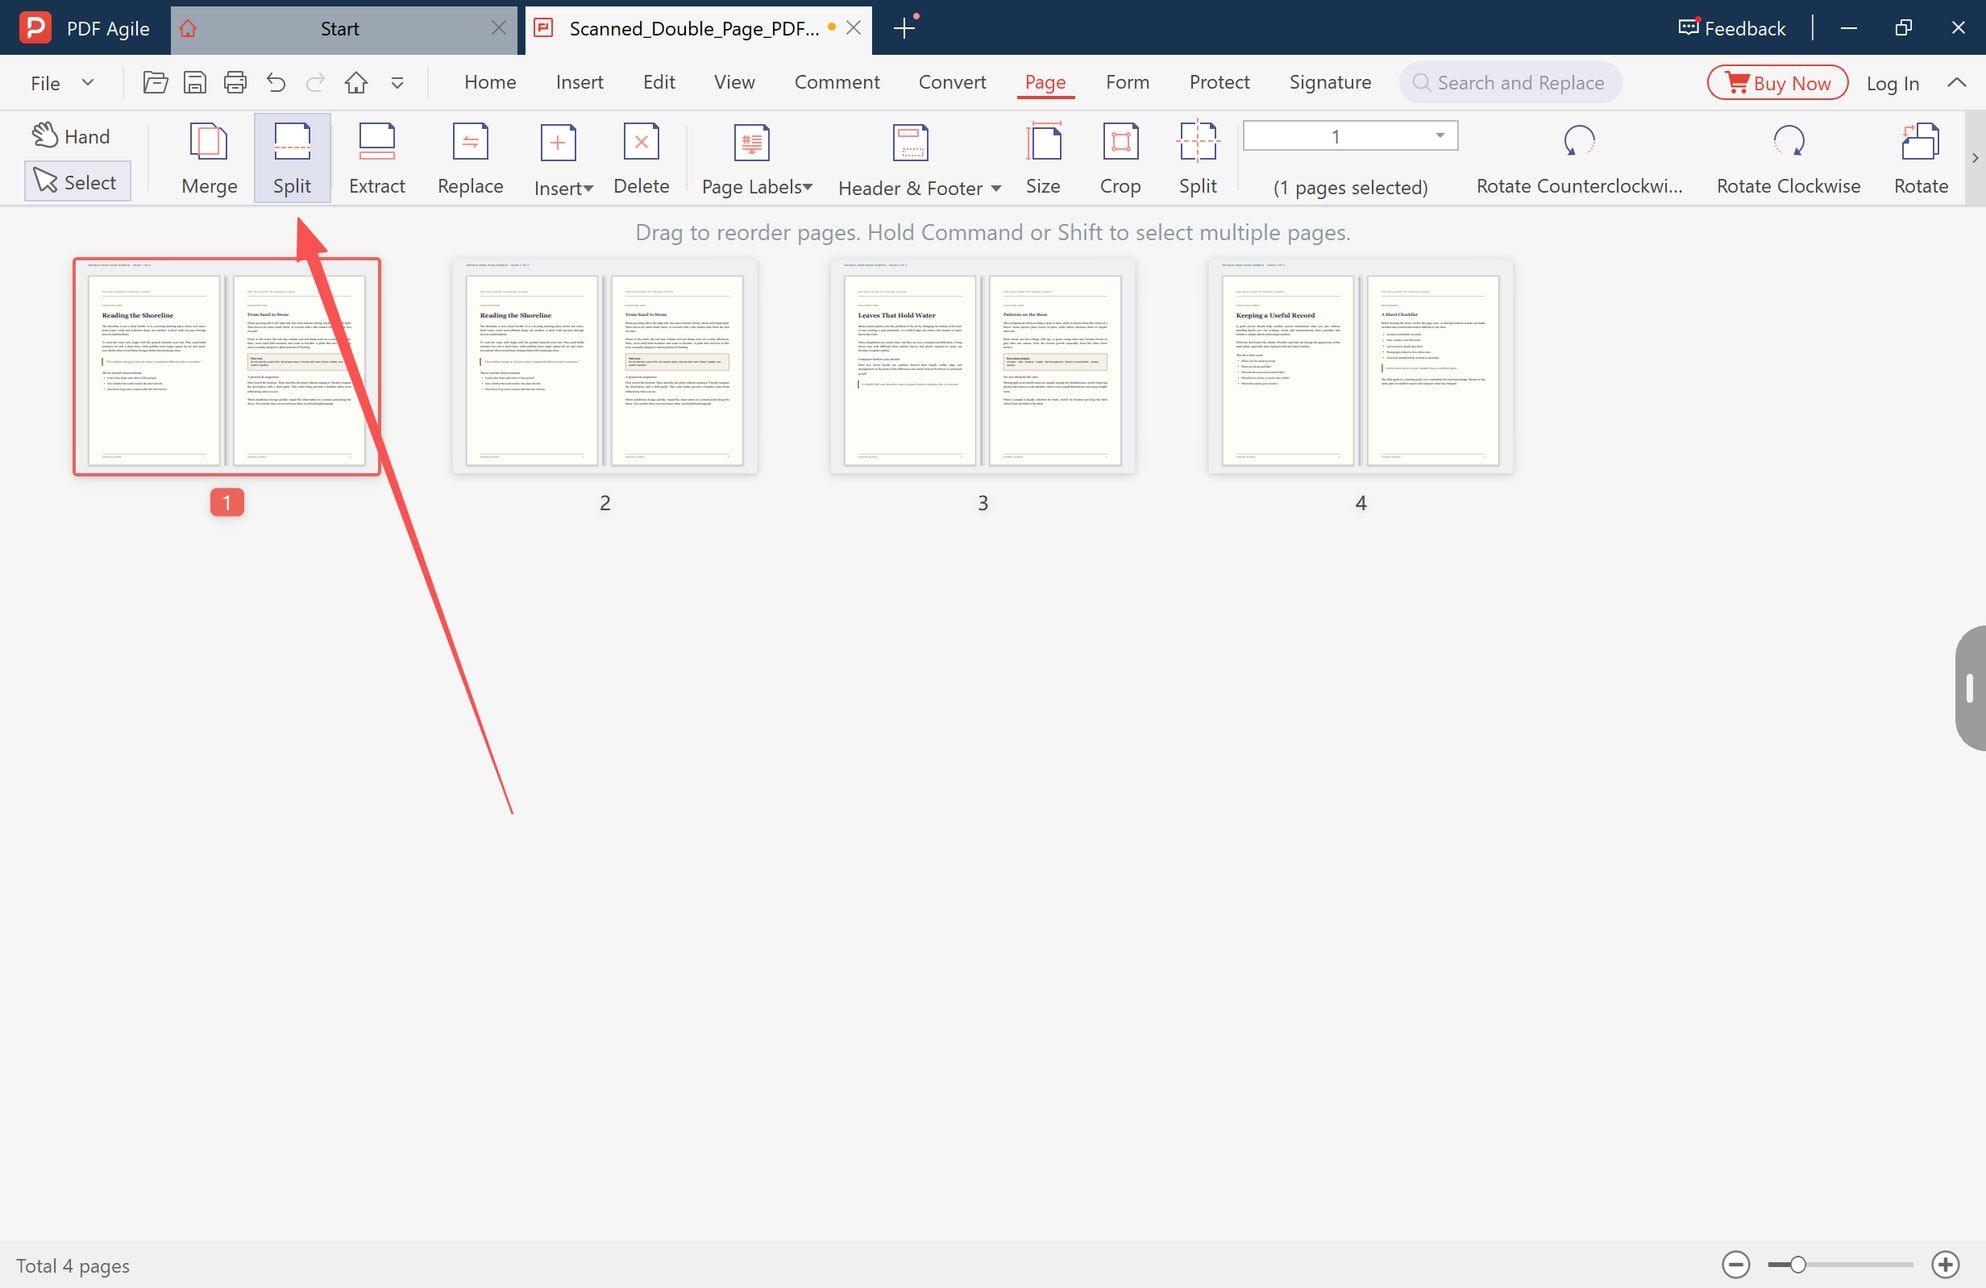The image size is (1986, 1288).
Task: Open the Feedback button
Action: 1732,28
